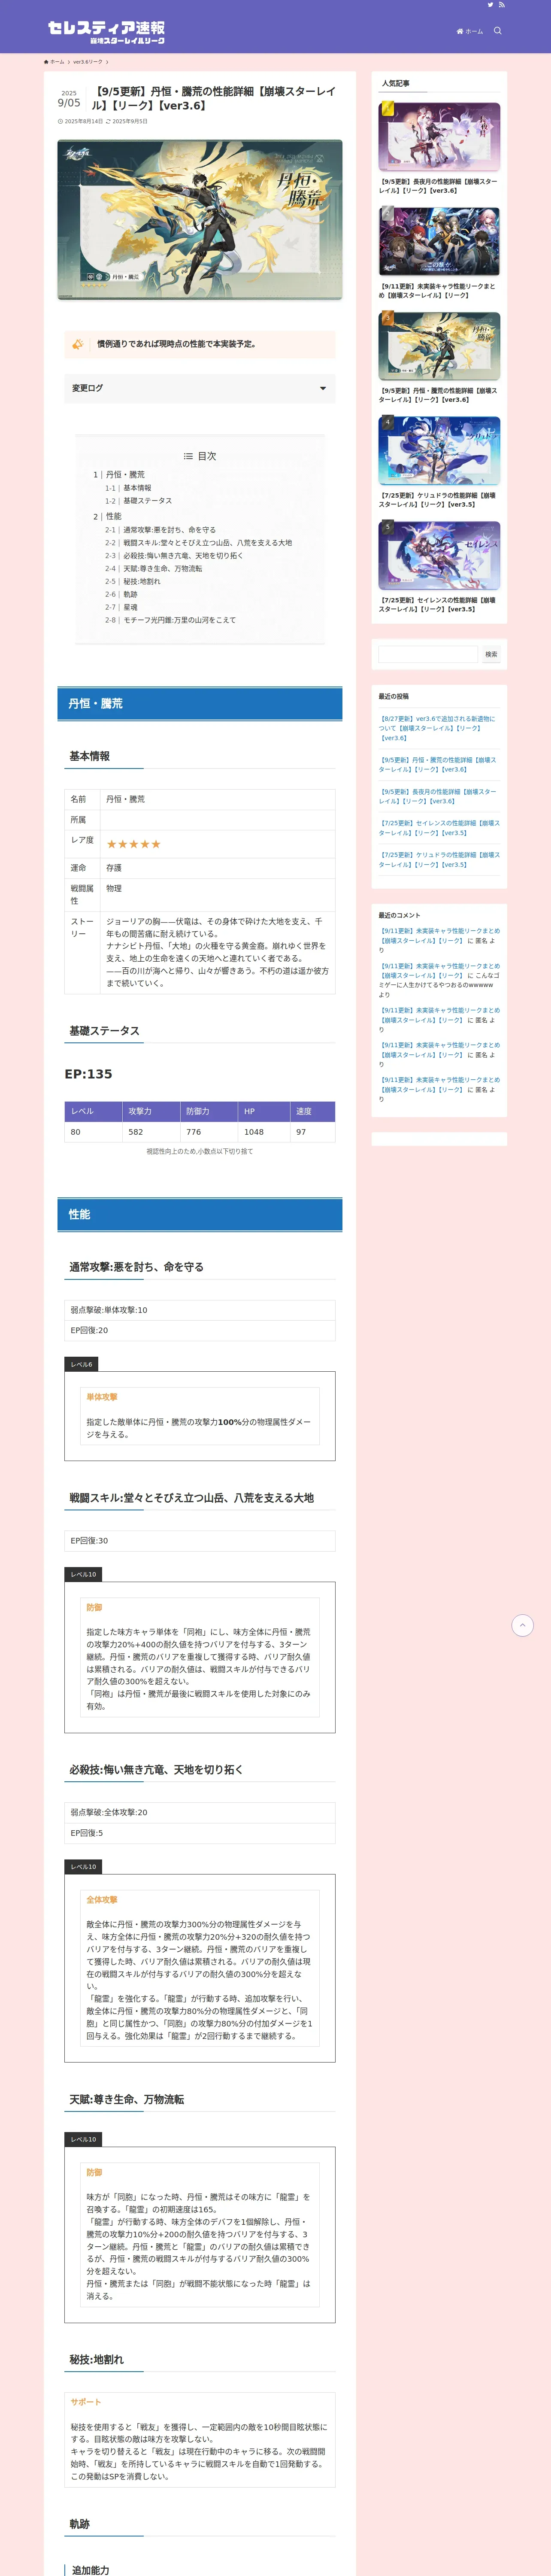Open the Twitter icon in header
Screen dimensions: 551x2576
pyautogui.click(x=490, y=5)
